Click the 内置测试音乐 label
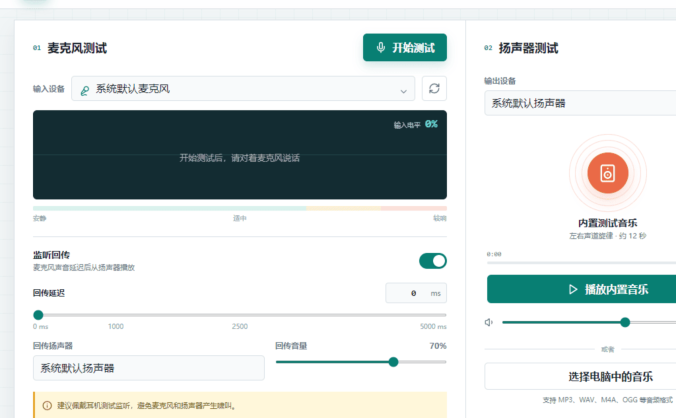The image size is (676, 418). click(x=607, y=223)
